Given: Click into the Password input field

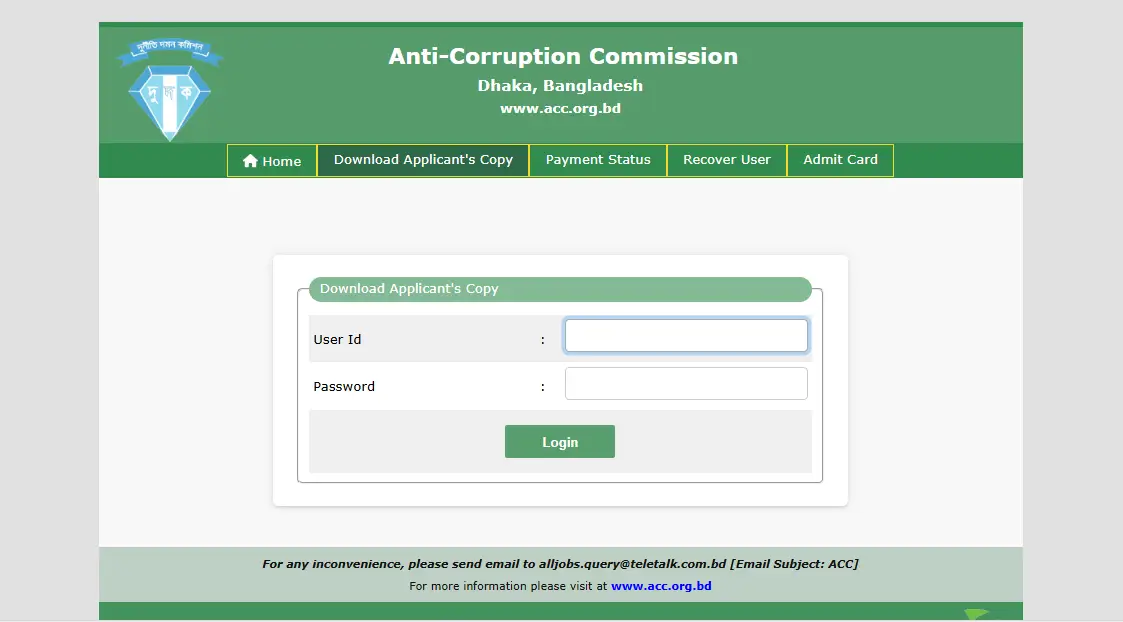Looking at the screenshot, I should [x=686, y=384].
